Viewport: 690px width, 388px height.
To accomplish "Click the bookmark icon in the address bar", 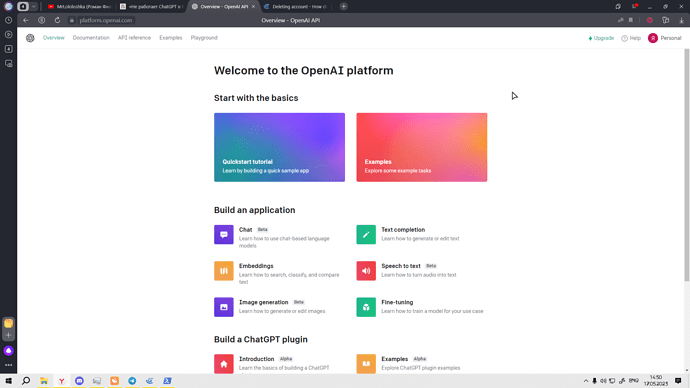I will pyautogui.click(x=631, y=20).
